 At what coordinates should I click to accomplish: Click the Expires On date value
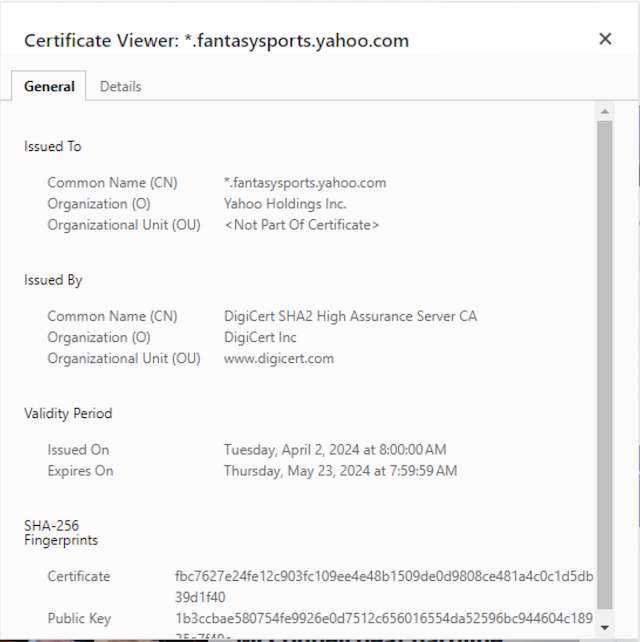pos(340,471)
